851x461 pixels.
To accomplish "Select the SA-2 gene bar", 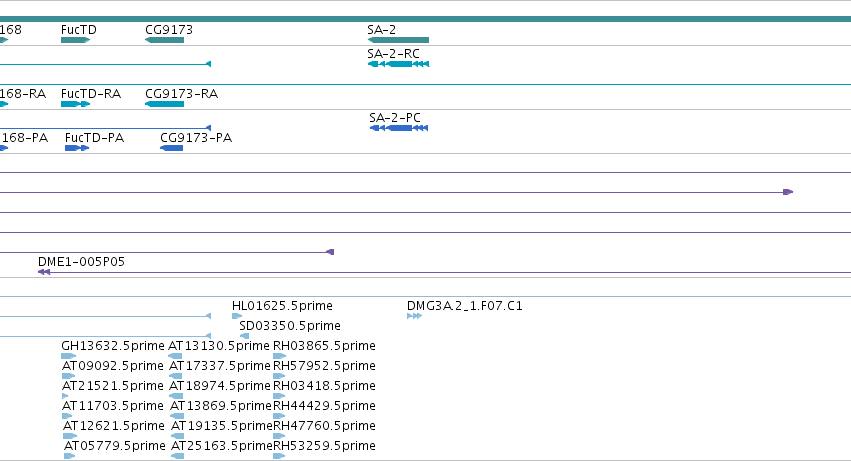I will coord(398,40).
